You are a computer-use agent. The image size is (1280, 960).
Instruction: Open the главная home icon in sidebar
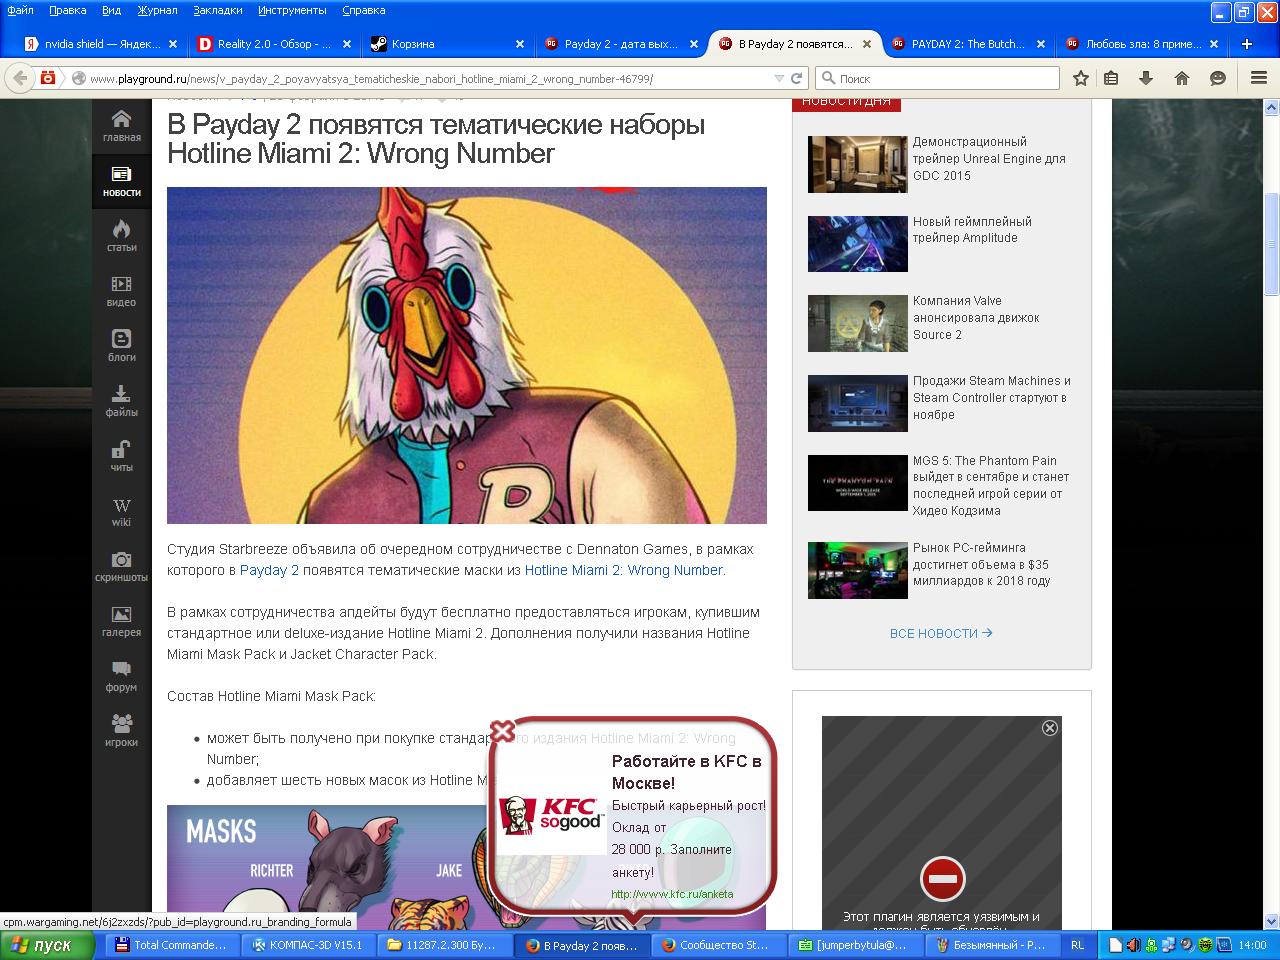coord(121,126)
